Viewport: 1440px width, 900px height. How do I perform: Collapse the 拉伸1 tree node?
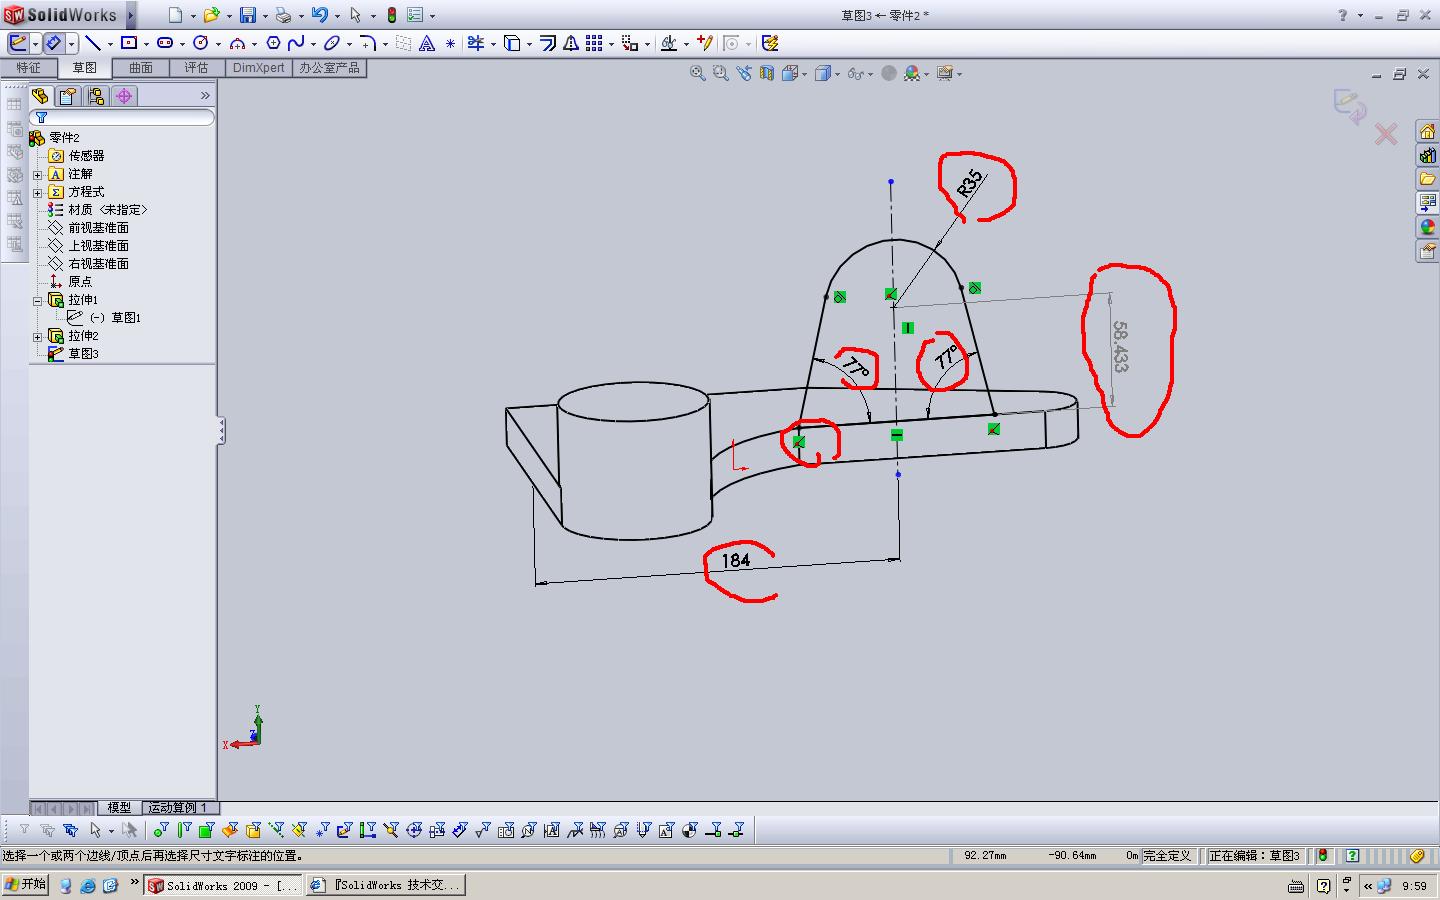[x=38, y=300]
